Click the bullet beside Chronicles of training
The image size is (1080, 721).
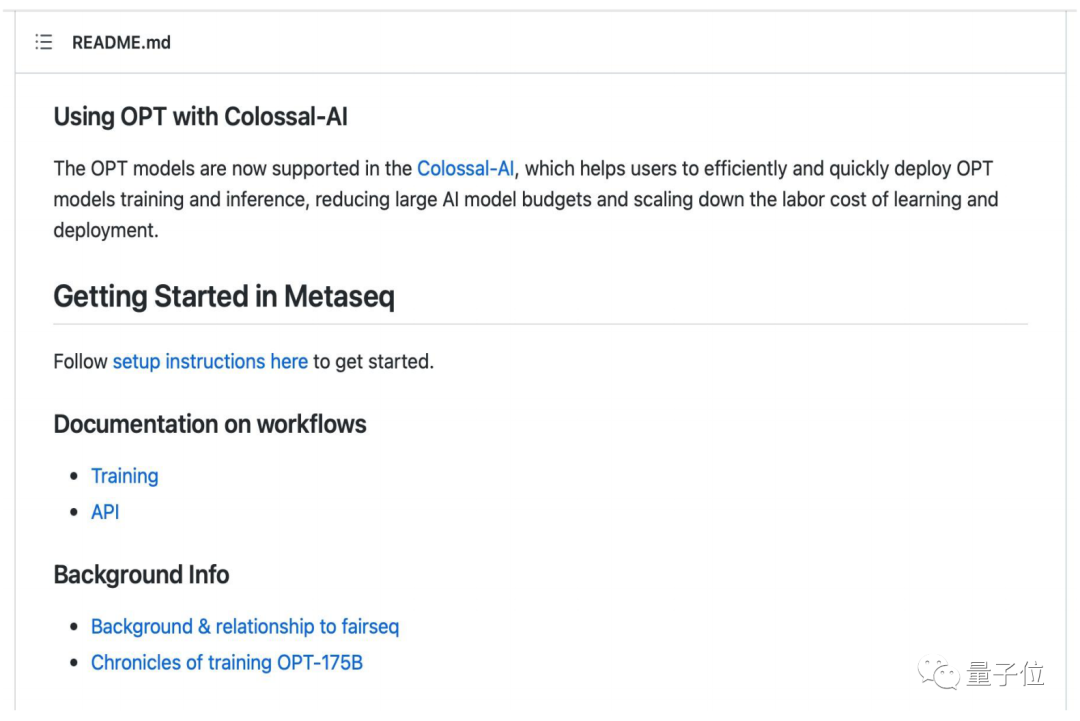click(74, 662)
